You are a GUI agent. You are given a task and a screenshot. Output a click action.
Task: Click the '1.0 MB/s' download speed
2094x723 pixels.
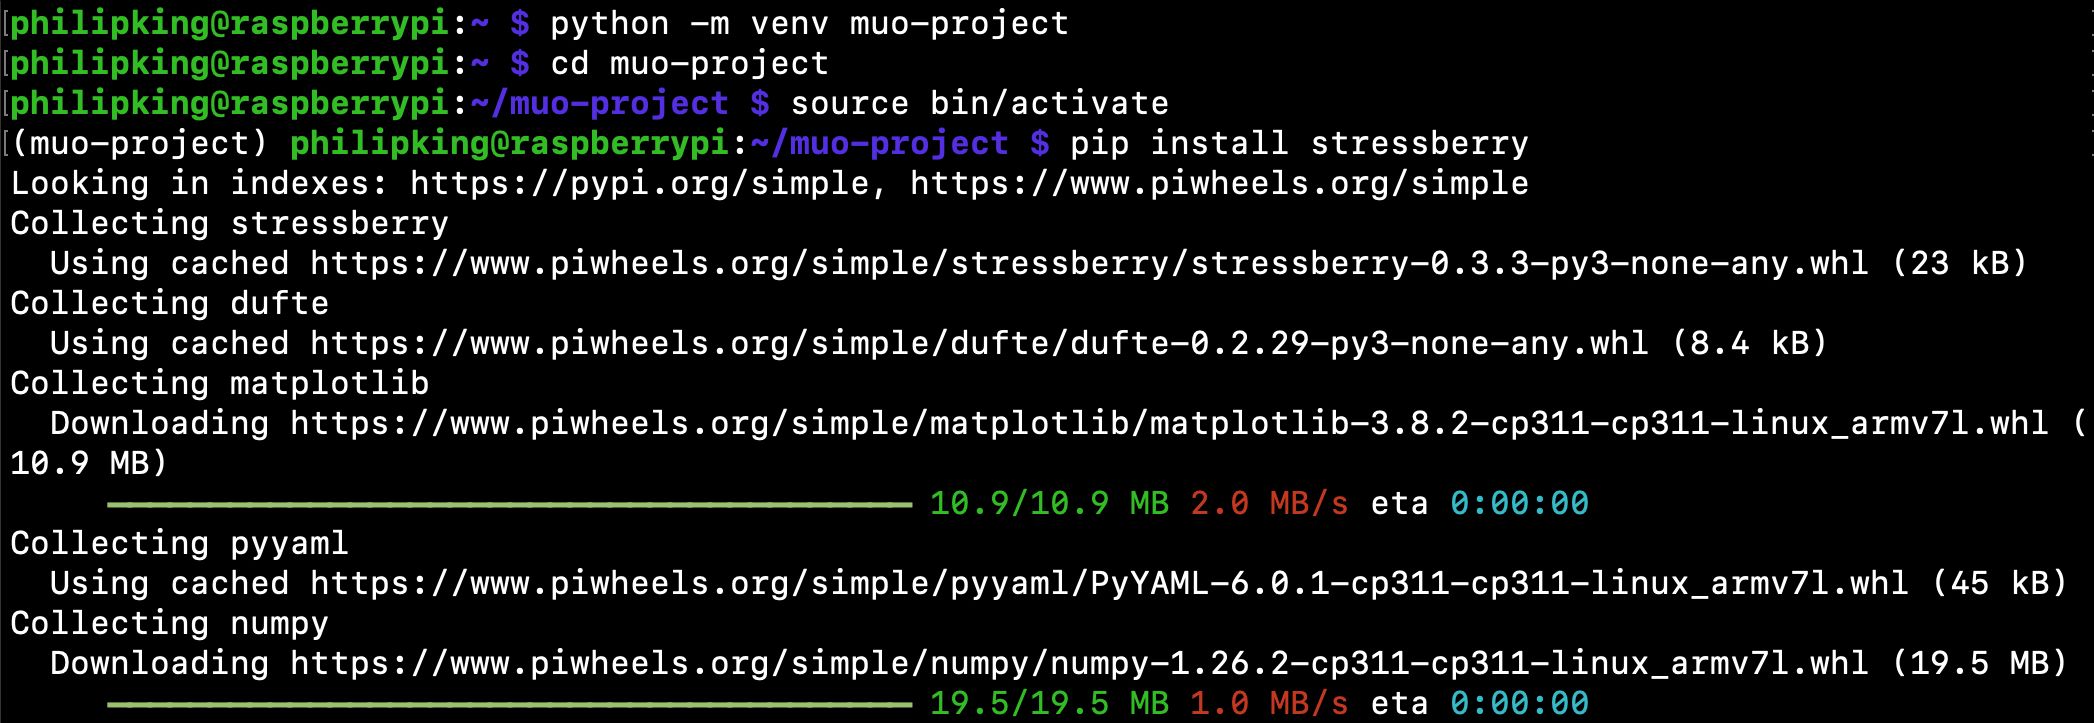[x=1269, y=704]
